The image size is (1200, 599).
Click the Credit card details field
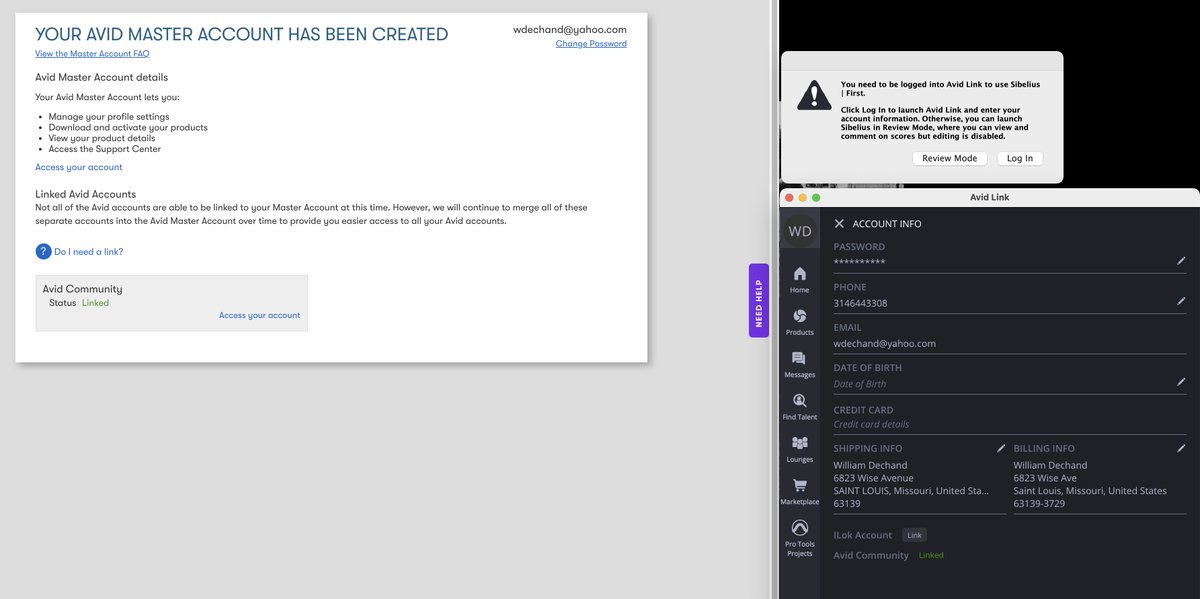pos(1010,424)
